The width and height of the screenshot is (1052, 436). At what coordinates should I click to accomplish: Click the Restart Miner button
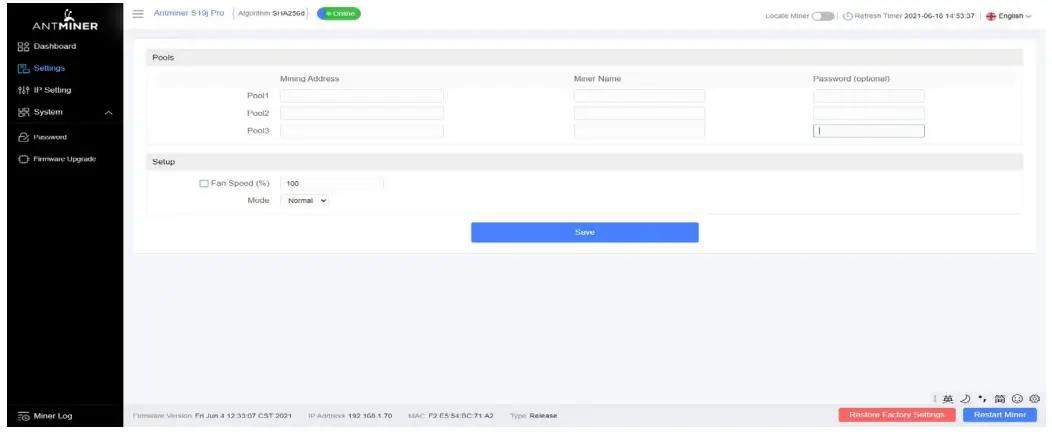click(x=1000, y=415)
